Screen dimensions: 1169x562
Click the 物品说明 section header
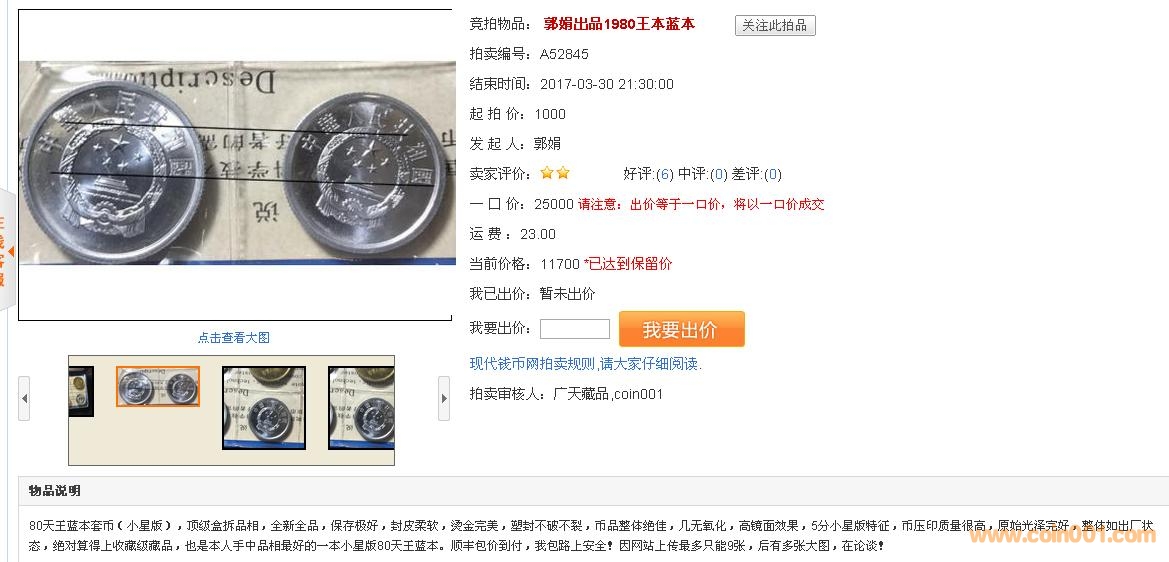point(54,490)
